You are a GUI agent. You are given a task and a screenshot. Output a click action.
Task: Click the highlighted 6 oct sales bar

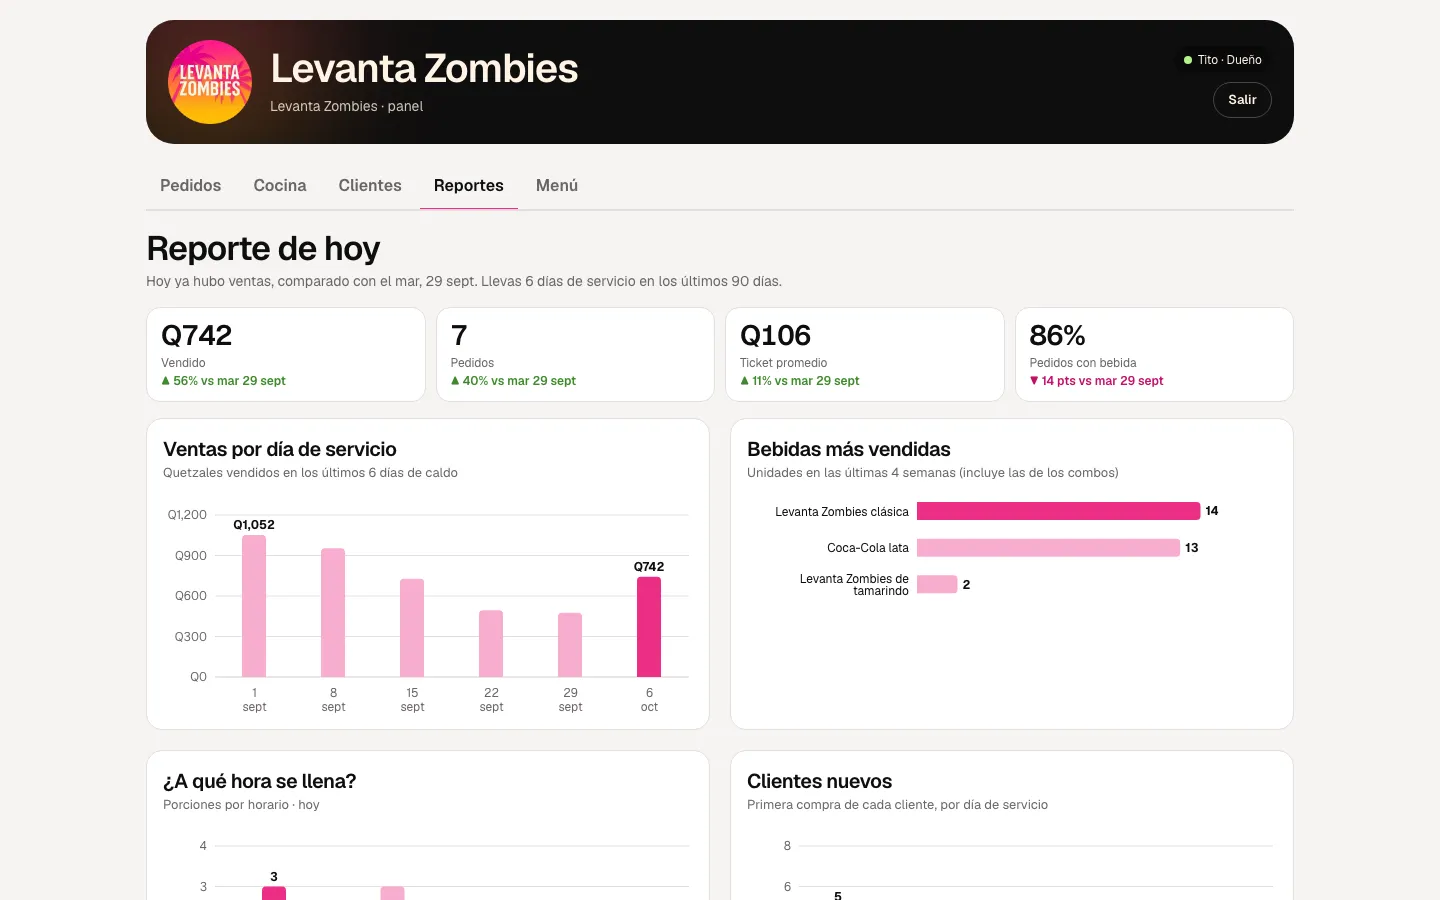tap(649, 627)
